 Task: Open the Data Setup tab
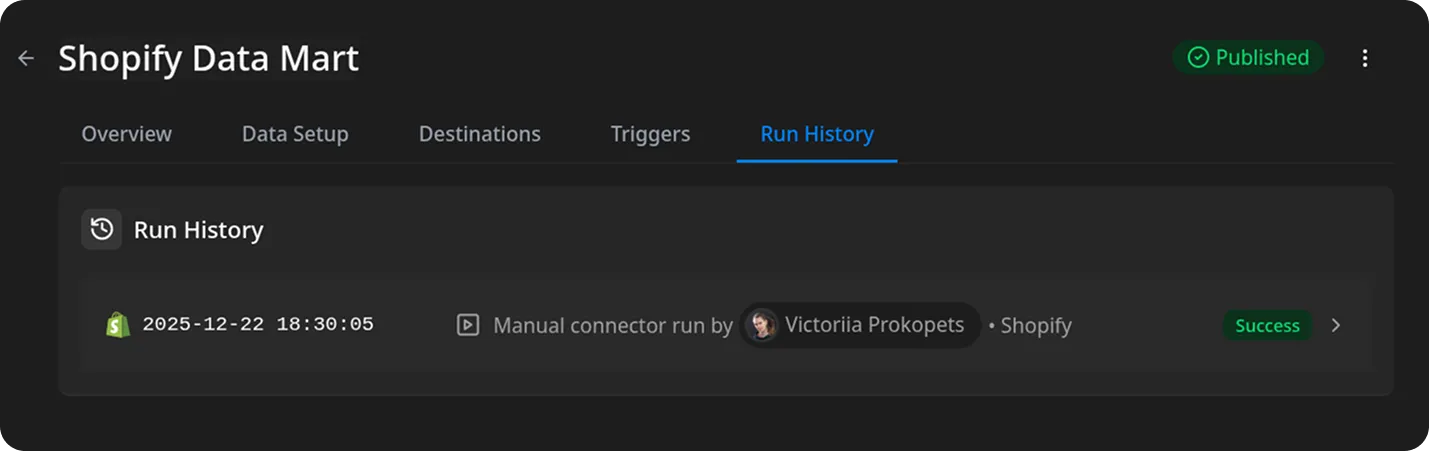click(x=295, y=134)
